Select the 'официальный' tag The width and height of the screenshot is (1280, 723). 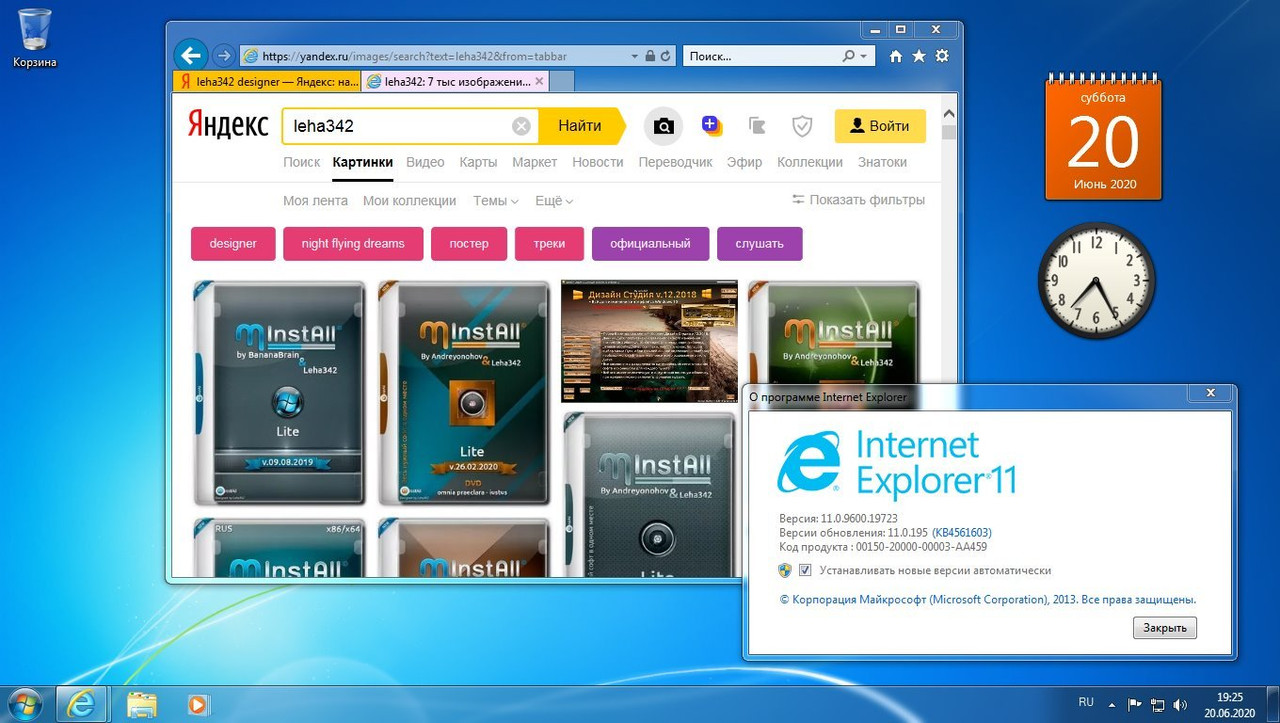650,244
